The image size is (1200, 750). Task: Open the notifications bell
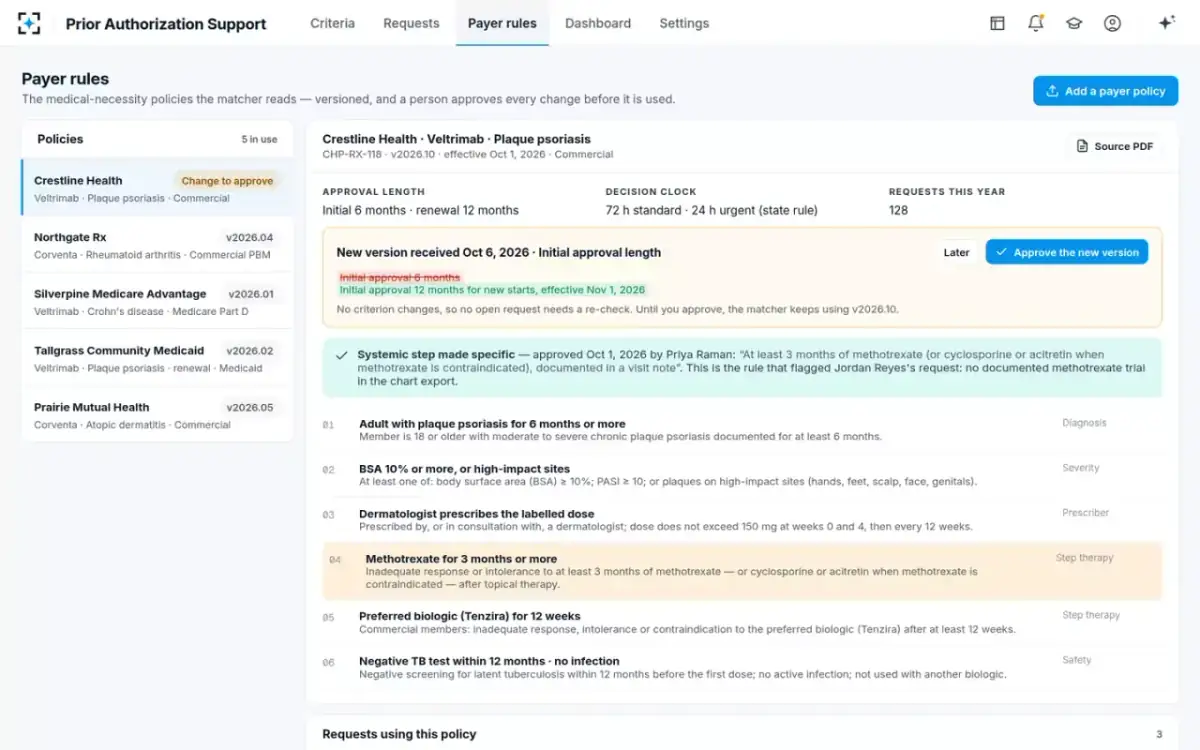pyautogui.click(x=1036, y=23)
